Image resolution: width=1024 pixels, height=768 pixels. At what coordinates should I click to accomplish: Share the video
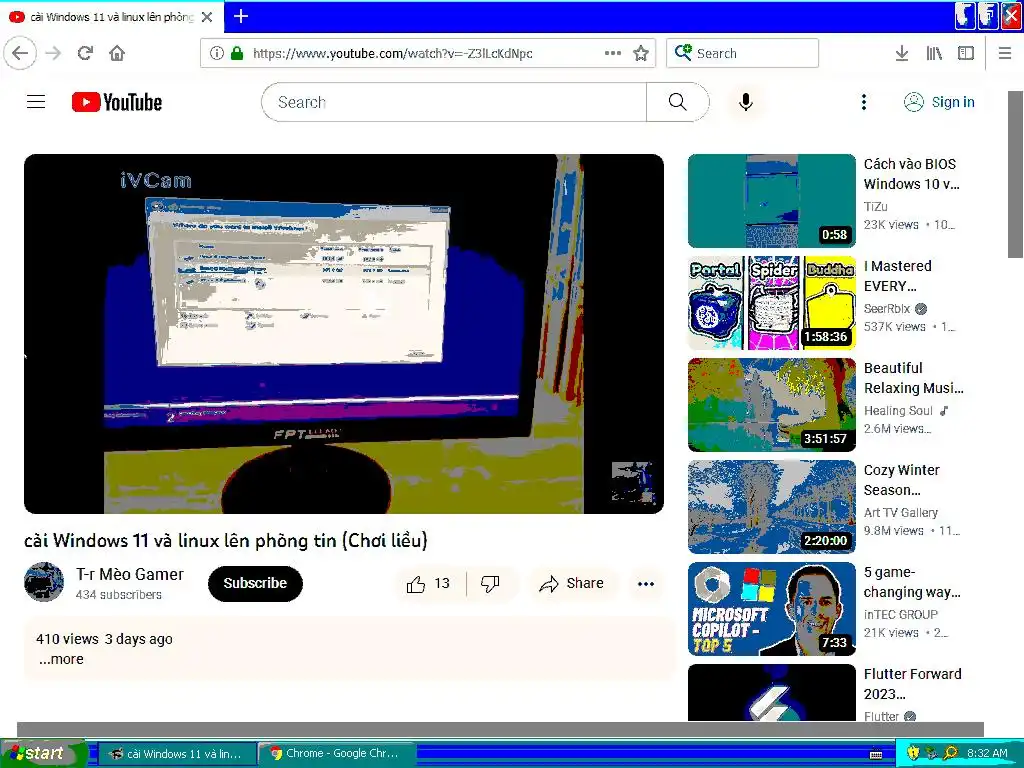click(x=571, y=583)
